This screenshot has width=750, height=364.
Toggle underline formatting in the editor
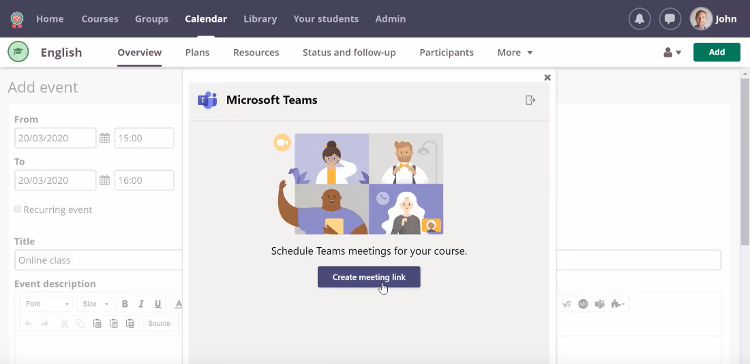[x=157, y=304]
